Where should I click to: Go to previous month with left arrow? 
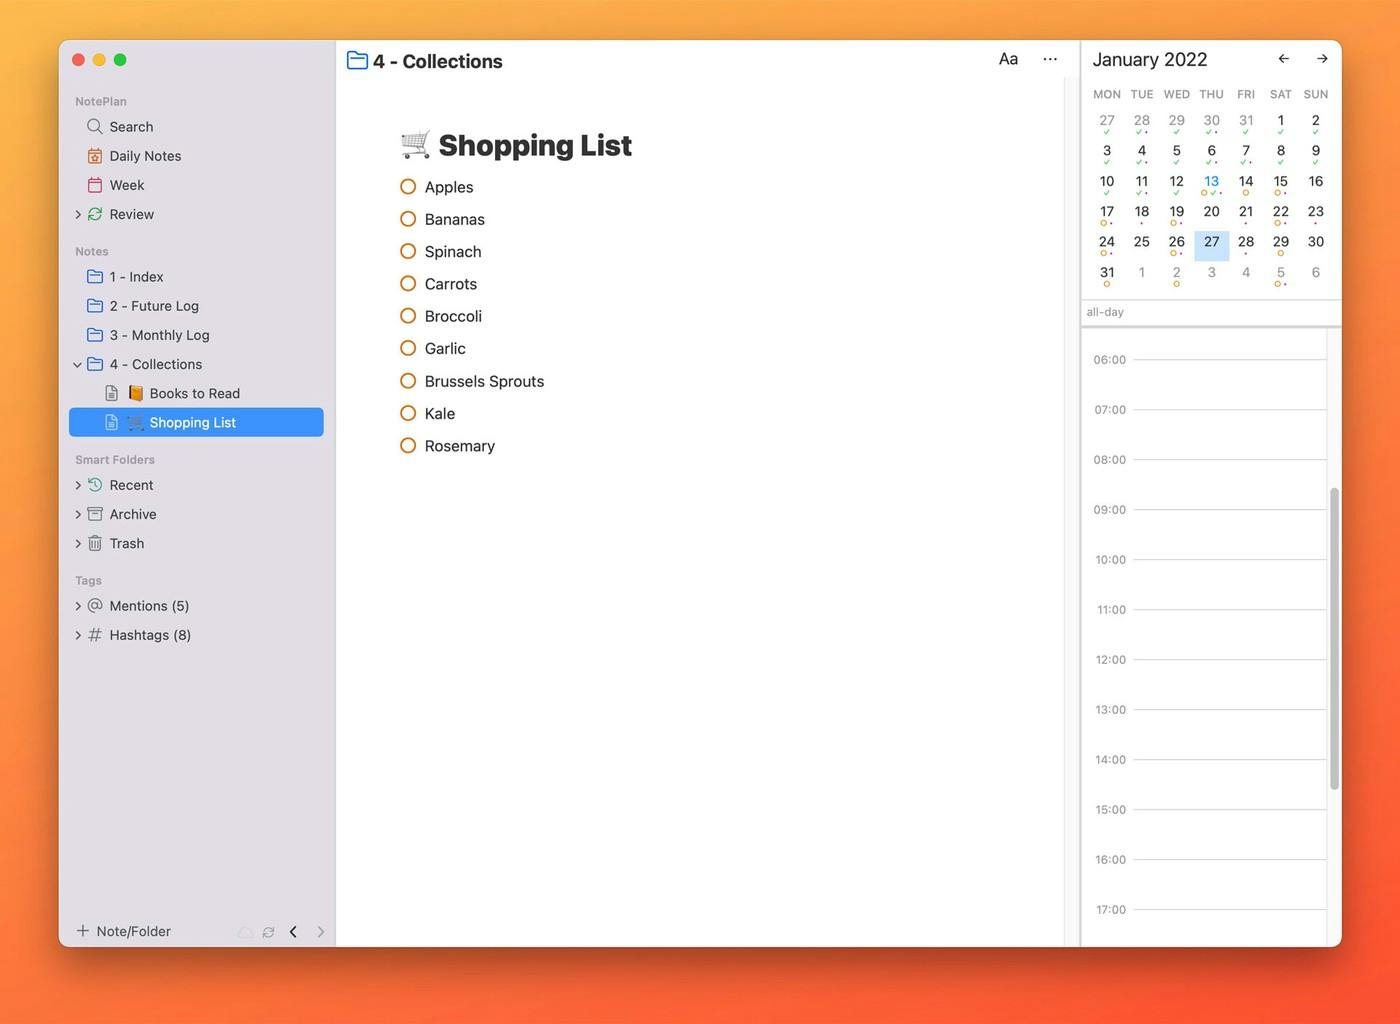click(x=1284, y=59)
